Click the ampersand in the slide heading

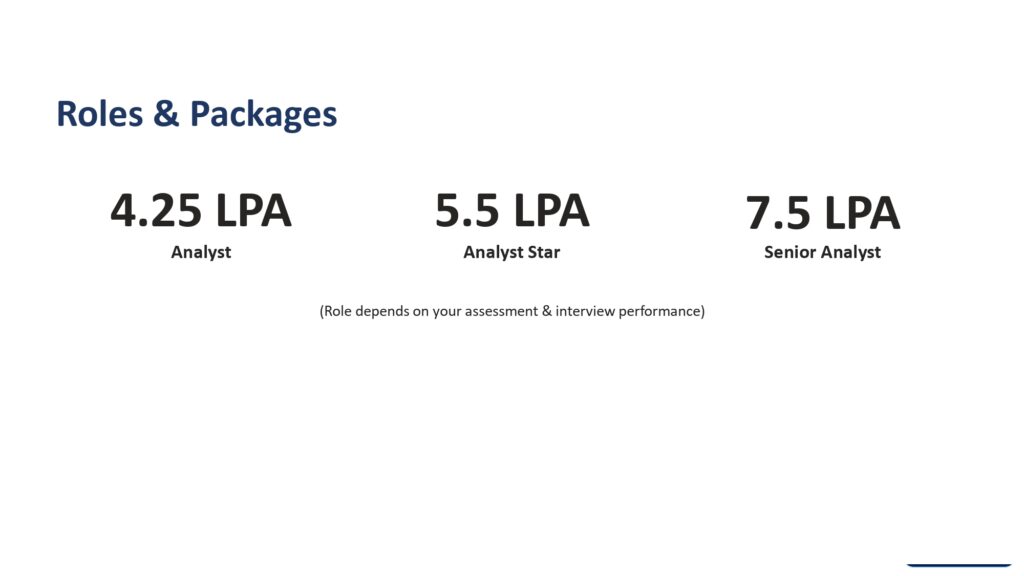point(166,114)
